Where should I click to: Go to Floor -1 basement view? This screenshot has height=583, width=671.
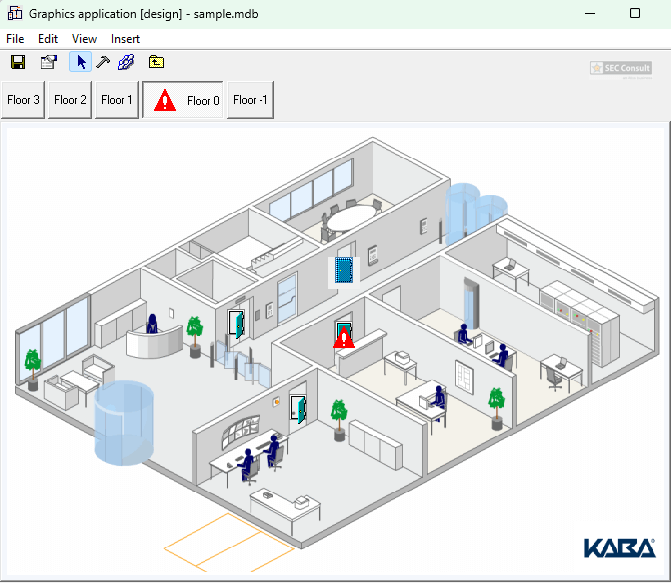(250, 100)
